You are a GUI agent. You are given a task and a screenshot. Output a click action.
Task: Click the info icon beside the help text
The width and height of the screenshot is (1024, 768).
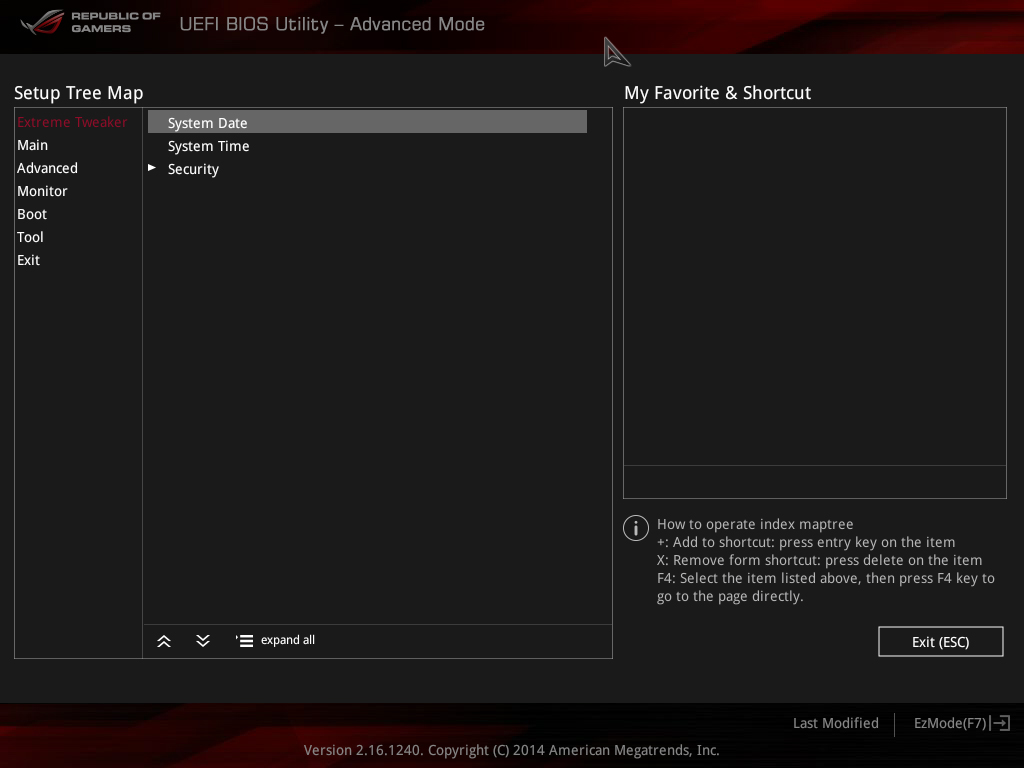click(x=635, y=528)
